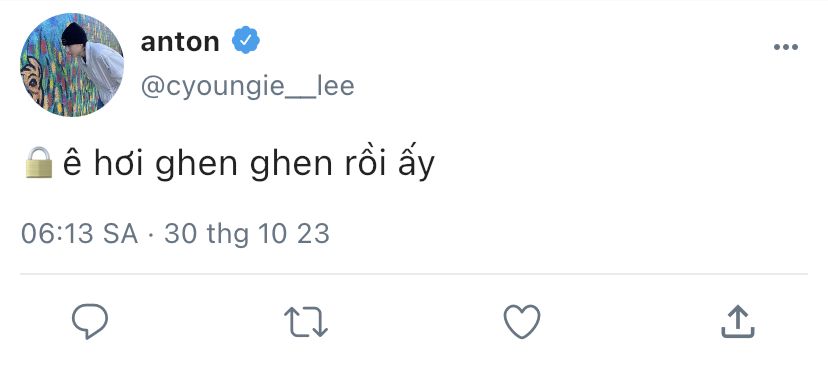This screenshot has height=365, width=828.
Task: Click the word rồi in the tweet
Action: point(364,164)
